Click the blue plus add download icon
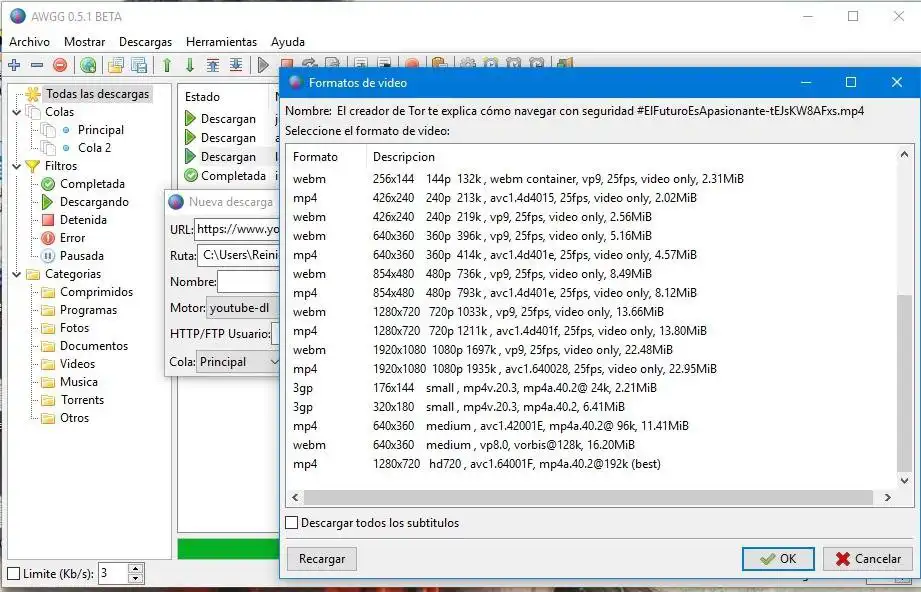 coord(14,65)
